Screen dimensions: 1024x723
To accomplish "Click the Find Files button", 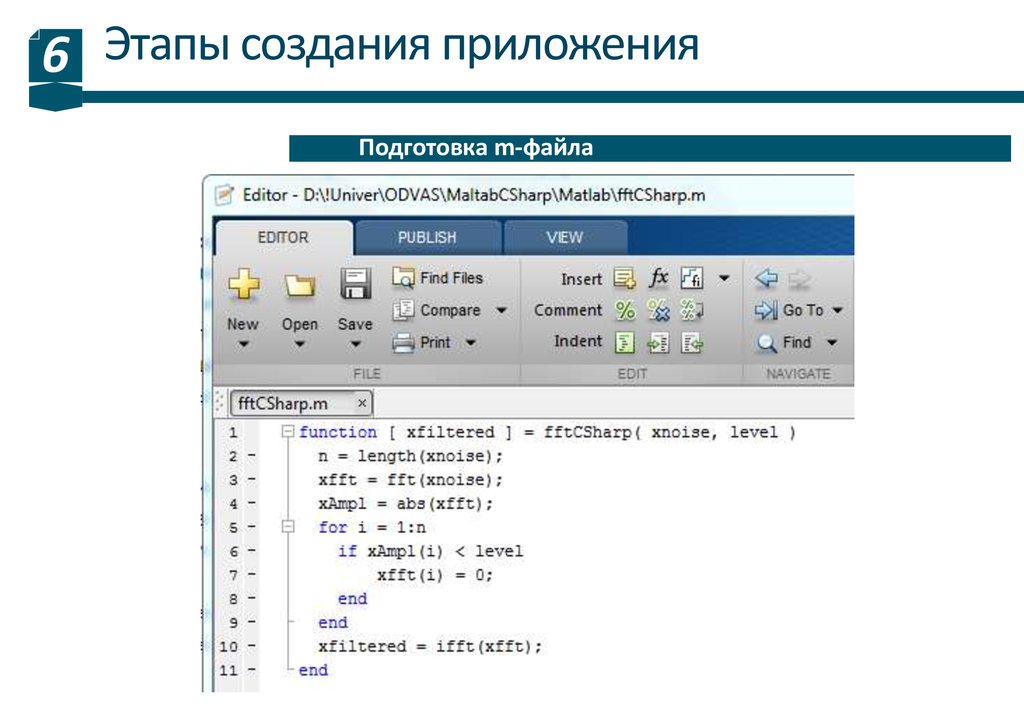I will [438, 278].
